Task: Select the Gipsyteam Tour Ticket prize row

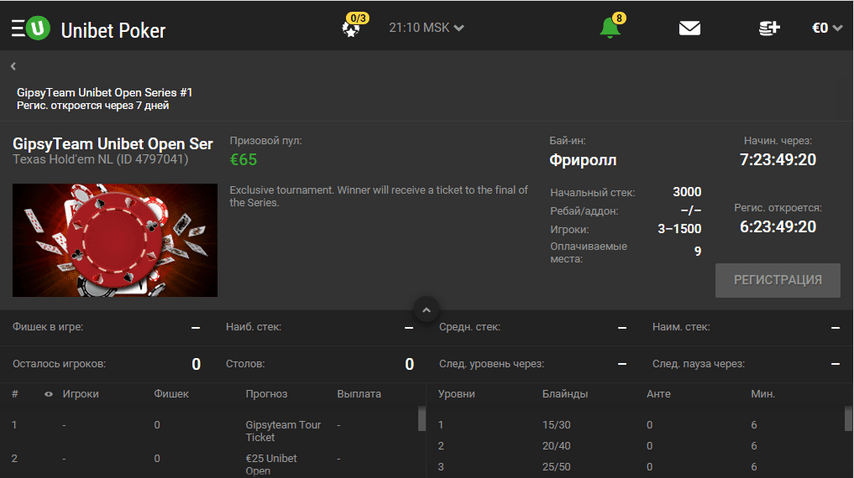Action: point(212,431)
